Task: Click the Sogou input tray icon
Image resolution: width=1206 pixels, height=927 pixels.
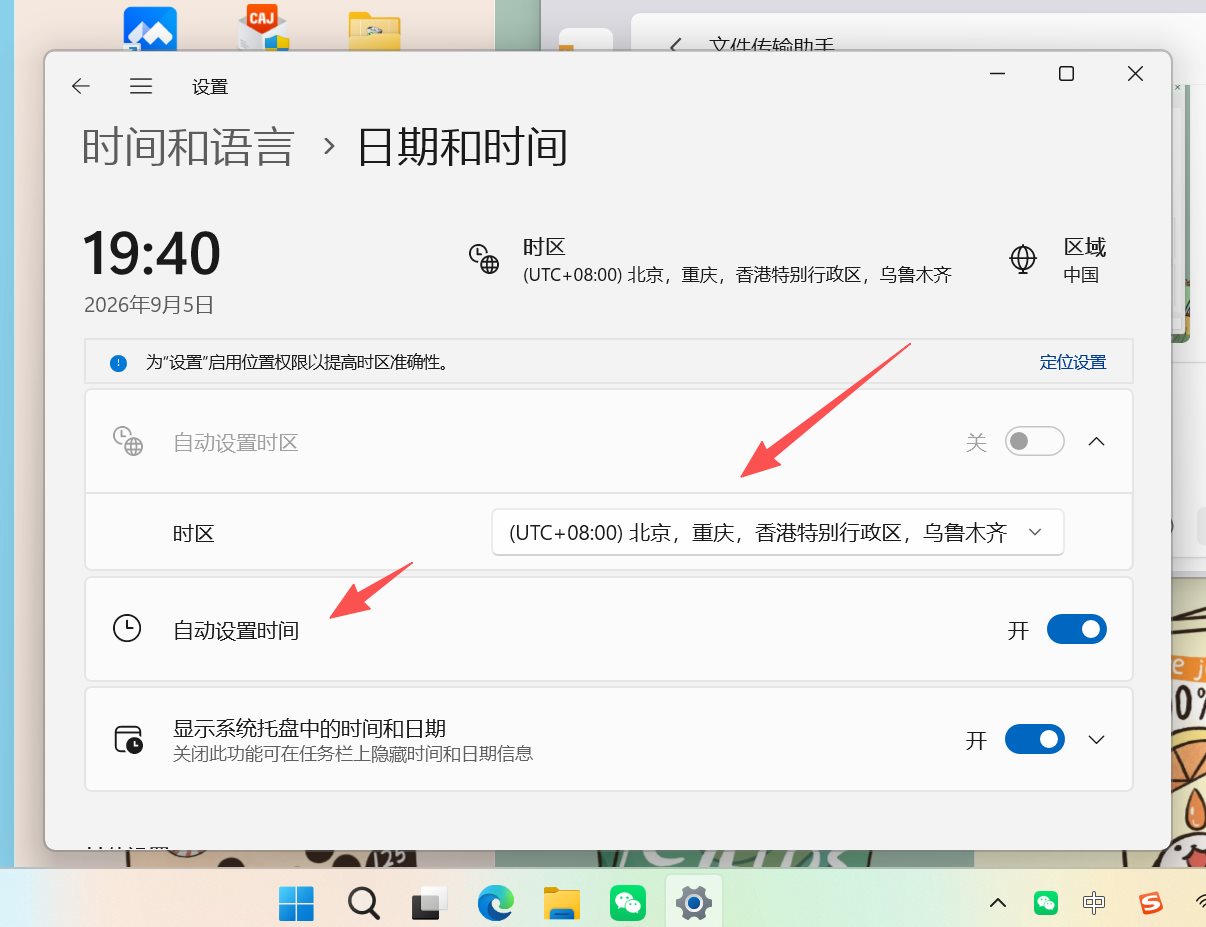Action: (x=1152, y=903)
